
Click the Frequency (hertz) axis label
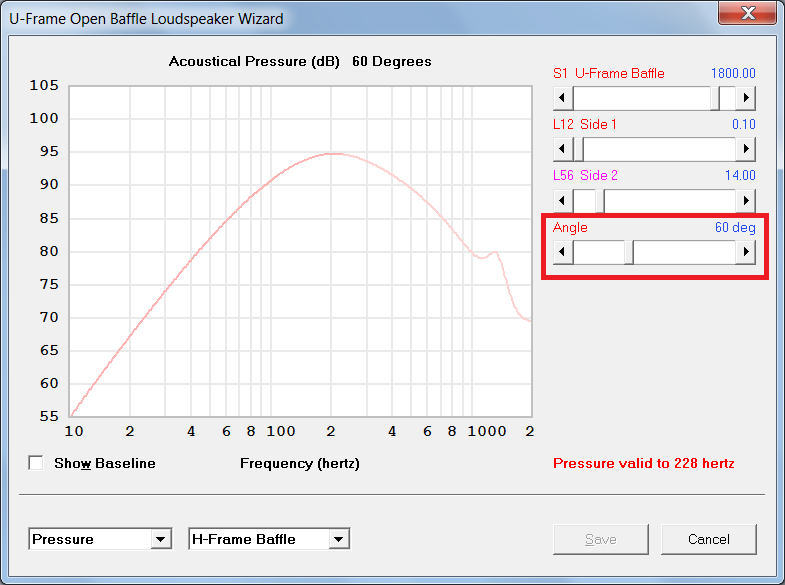click(x=300, y=463)
